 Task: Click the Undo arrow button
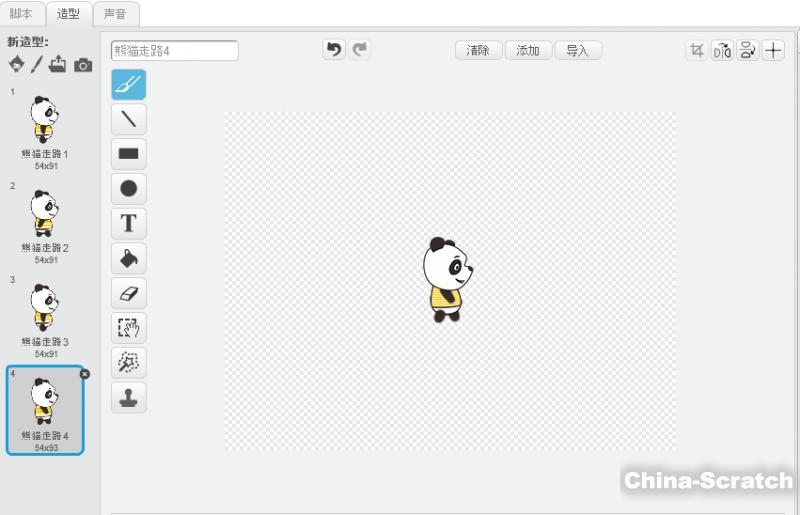334,50
